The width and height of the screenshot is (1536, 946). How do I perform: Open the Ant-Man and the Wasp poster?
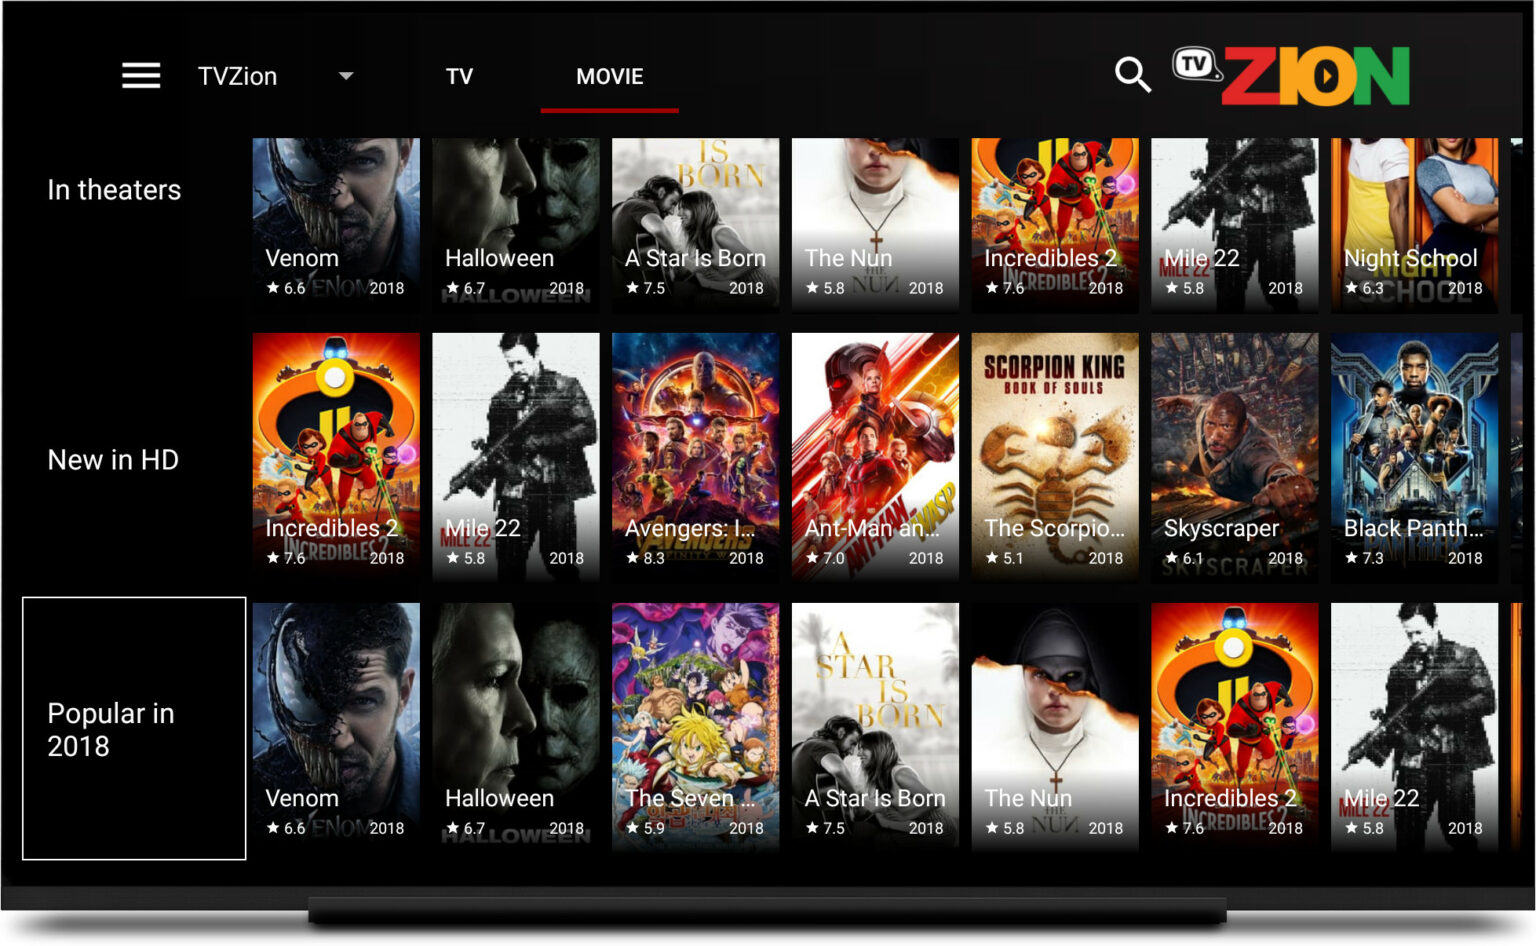coord(875,457)
